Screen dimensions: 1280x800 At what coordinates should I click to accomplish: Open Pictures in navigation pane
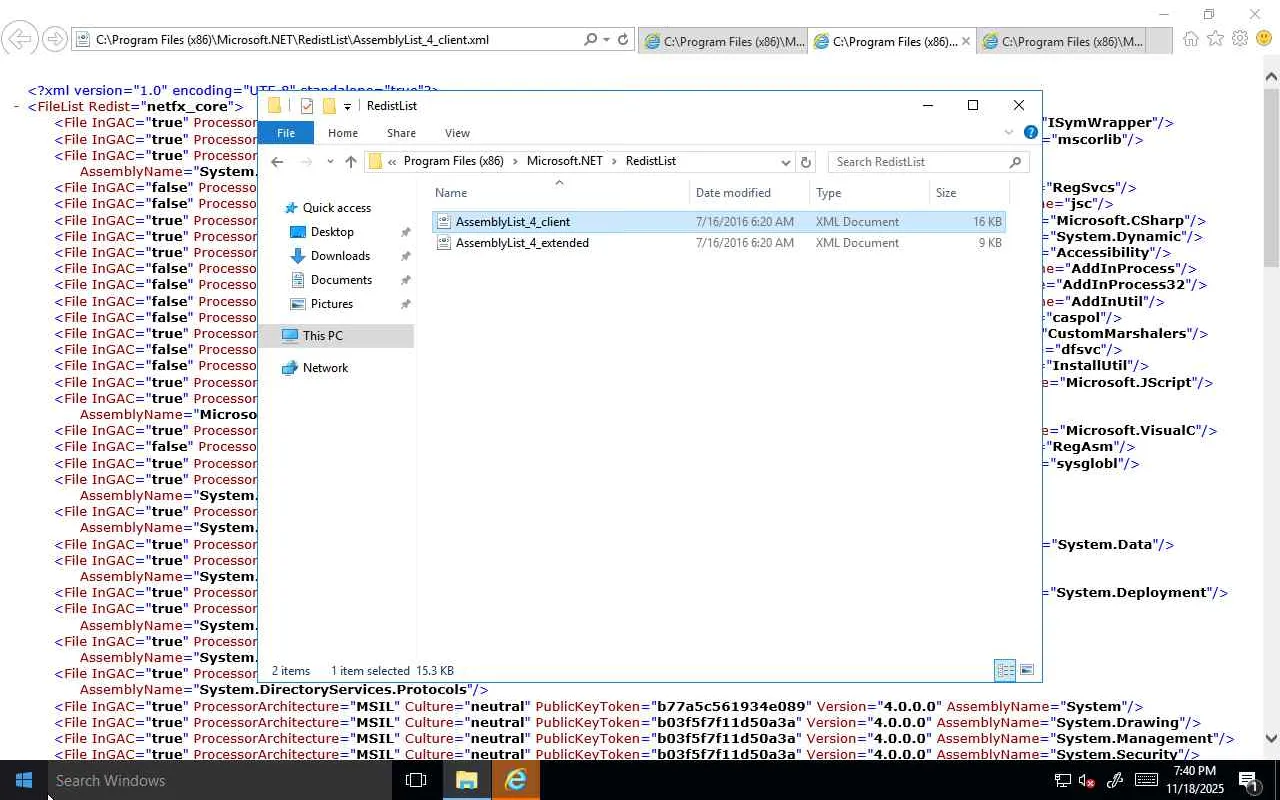[331, 304]
